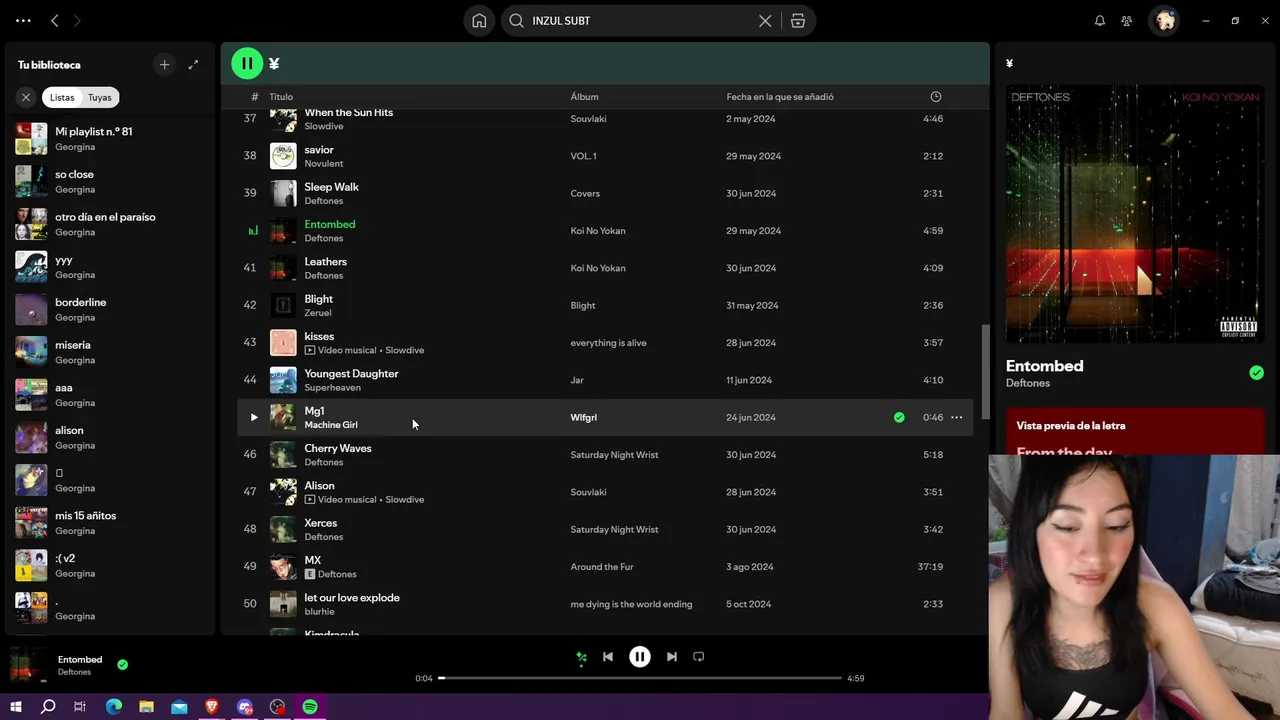This screenshot has width=1280, height=720.
Task: Open the Wlfgrl album link
Action: (583, 417)
